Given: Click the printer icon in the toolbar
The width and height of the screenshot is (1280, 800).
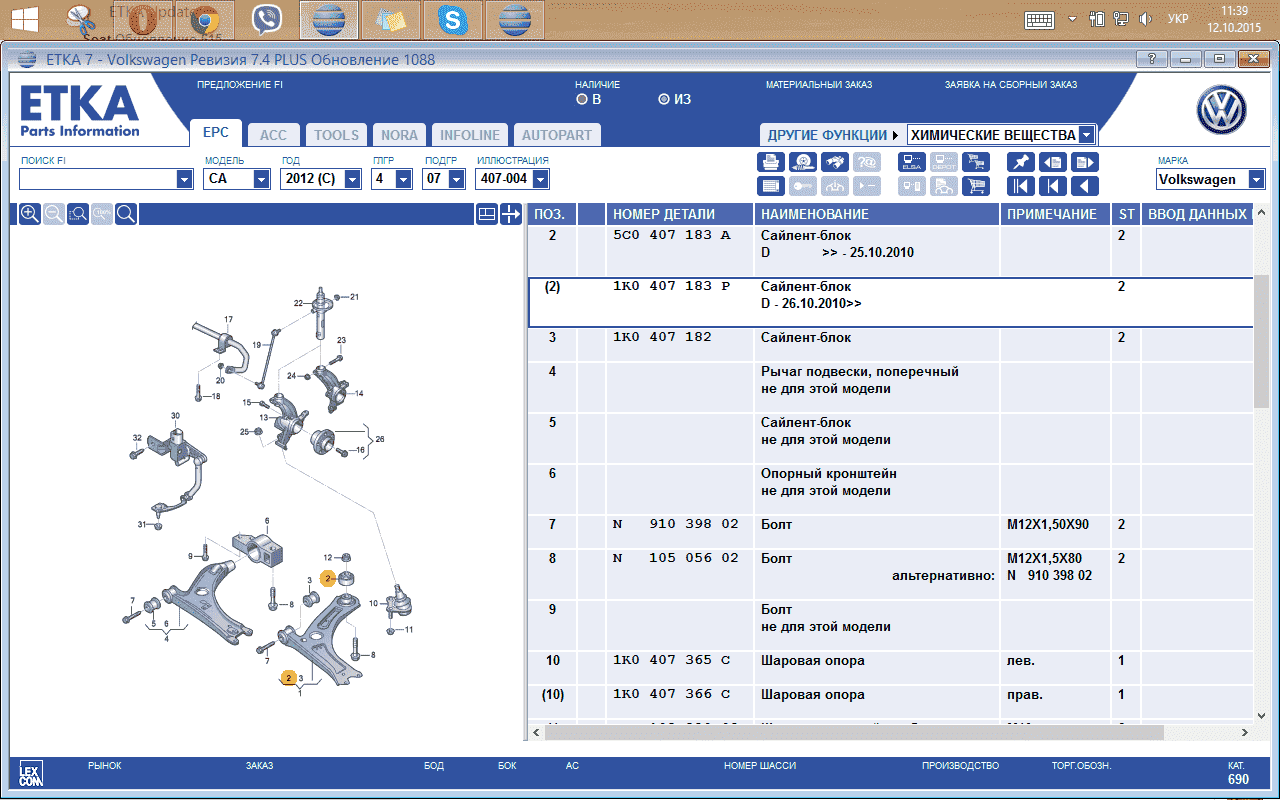Looking at the screenshot, I should tap(772, 163).
